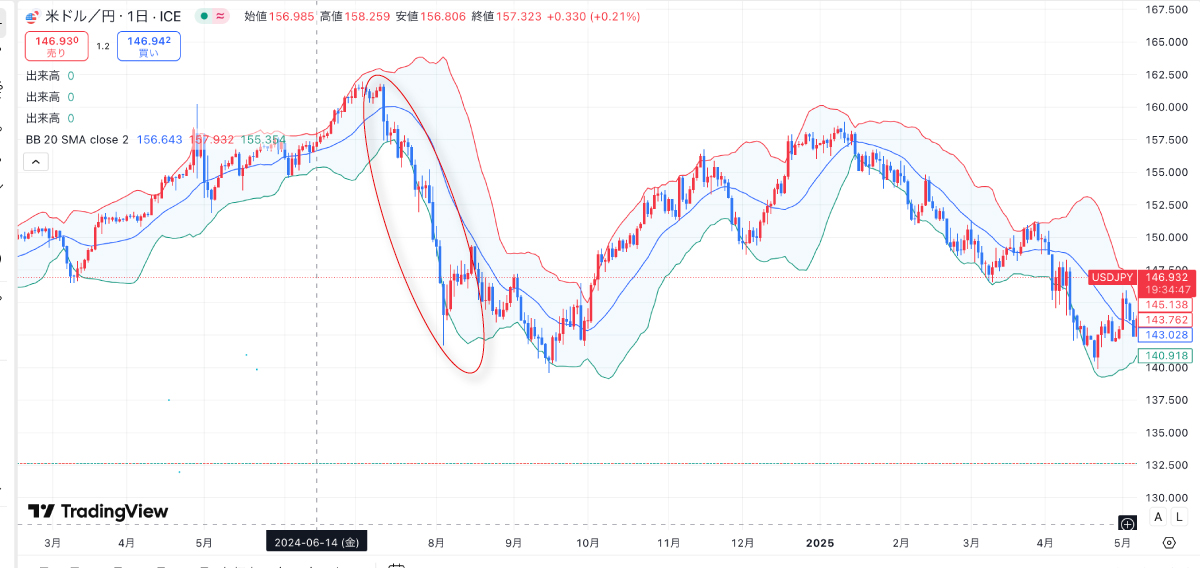
Task: Click the 売り sell button at 146.930
Action: pyautogui.click(x=56, y=46)
